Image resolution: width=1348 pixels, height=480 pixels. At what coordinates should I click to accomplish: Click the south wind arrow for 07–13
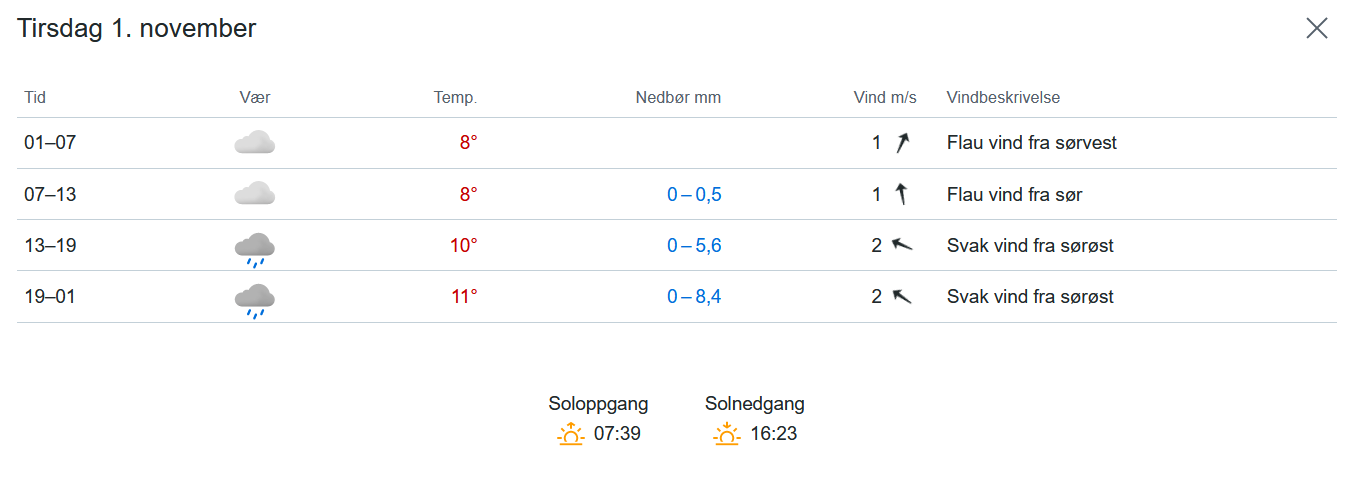coord(901,194)
